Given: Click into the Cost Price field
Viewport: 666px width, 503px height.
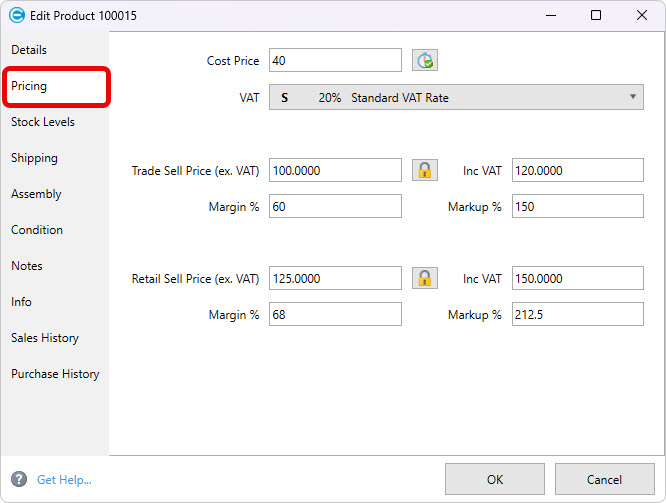Looking at the screenshot, I should 335,61.
